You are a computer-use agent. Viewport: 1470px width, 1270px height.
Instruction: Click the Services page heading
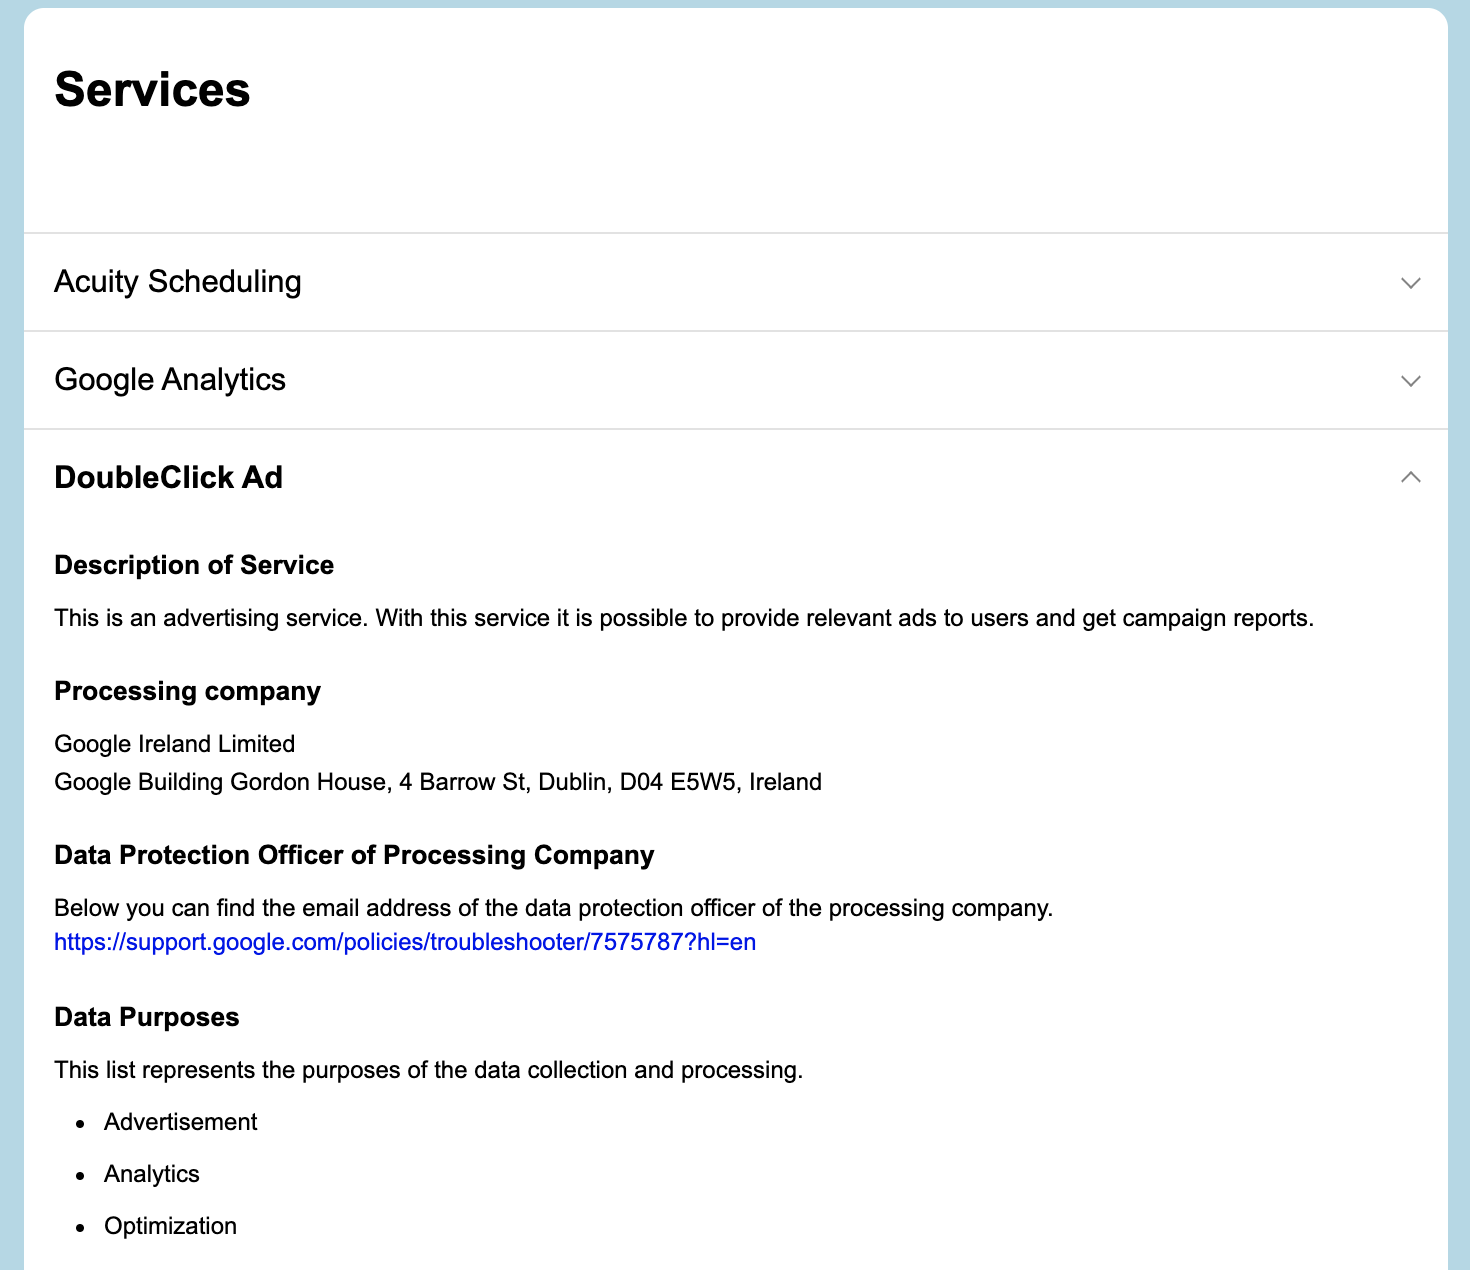152,90
